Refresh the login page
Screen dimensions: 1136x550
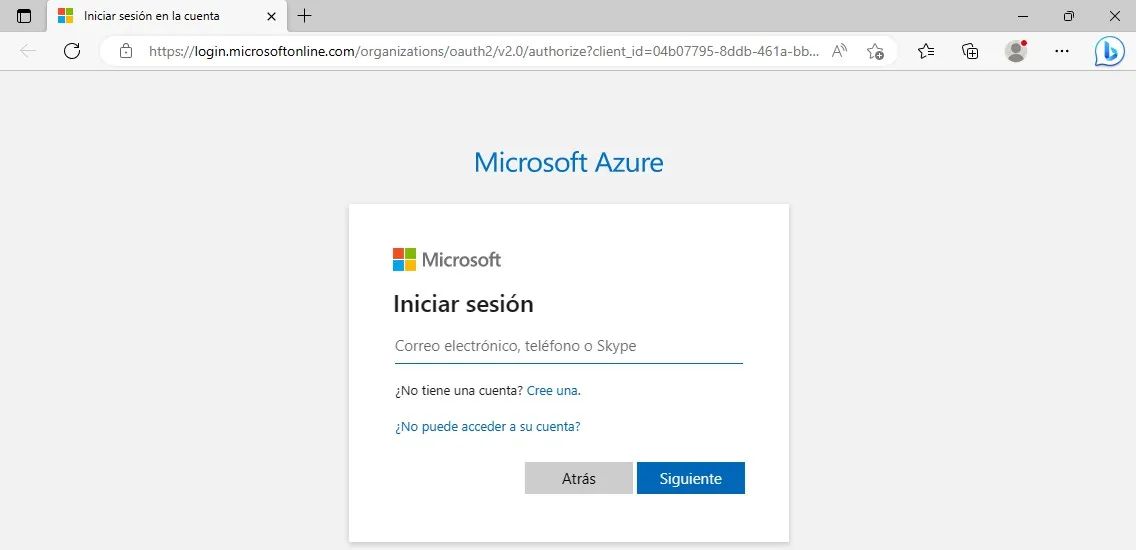72,51
